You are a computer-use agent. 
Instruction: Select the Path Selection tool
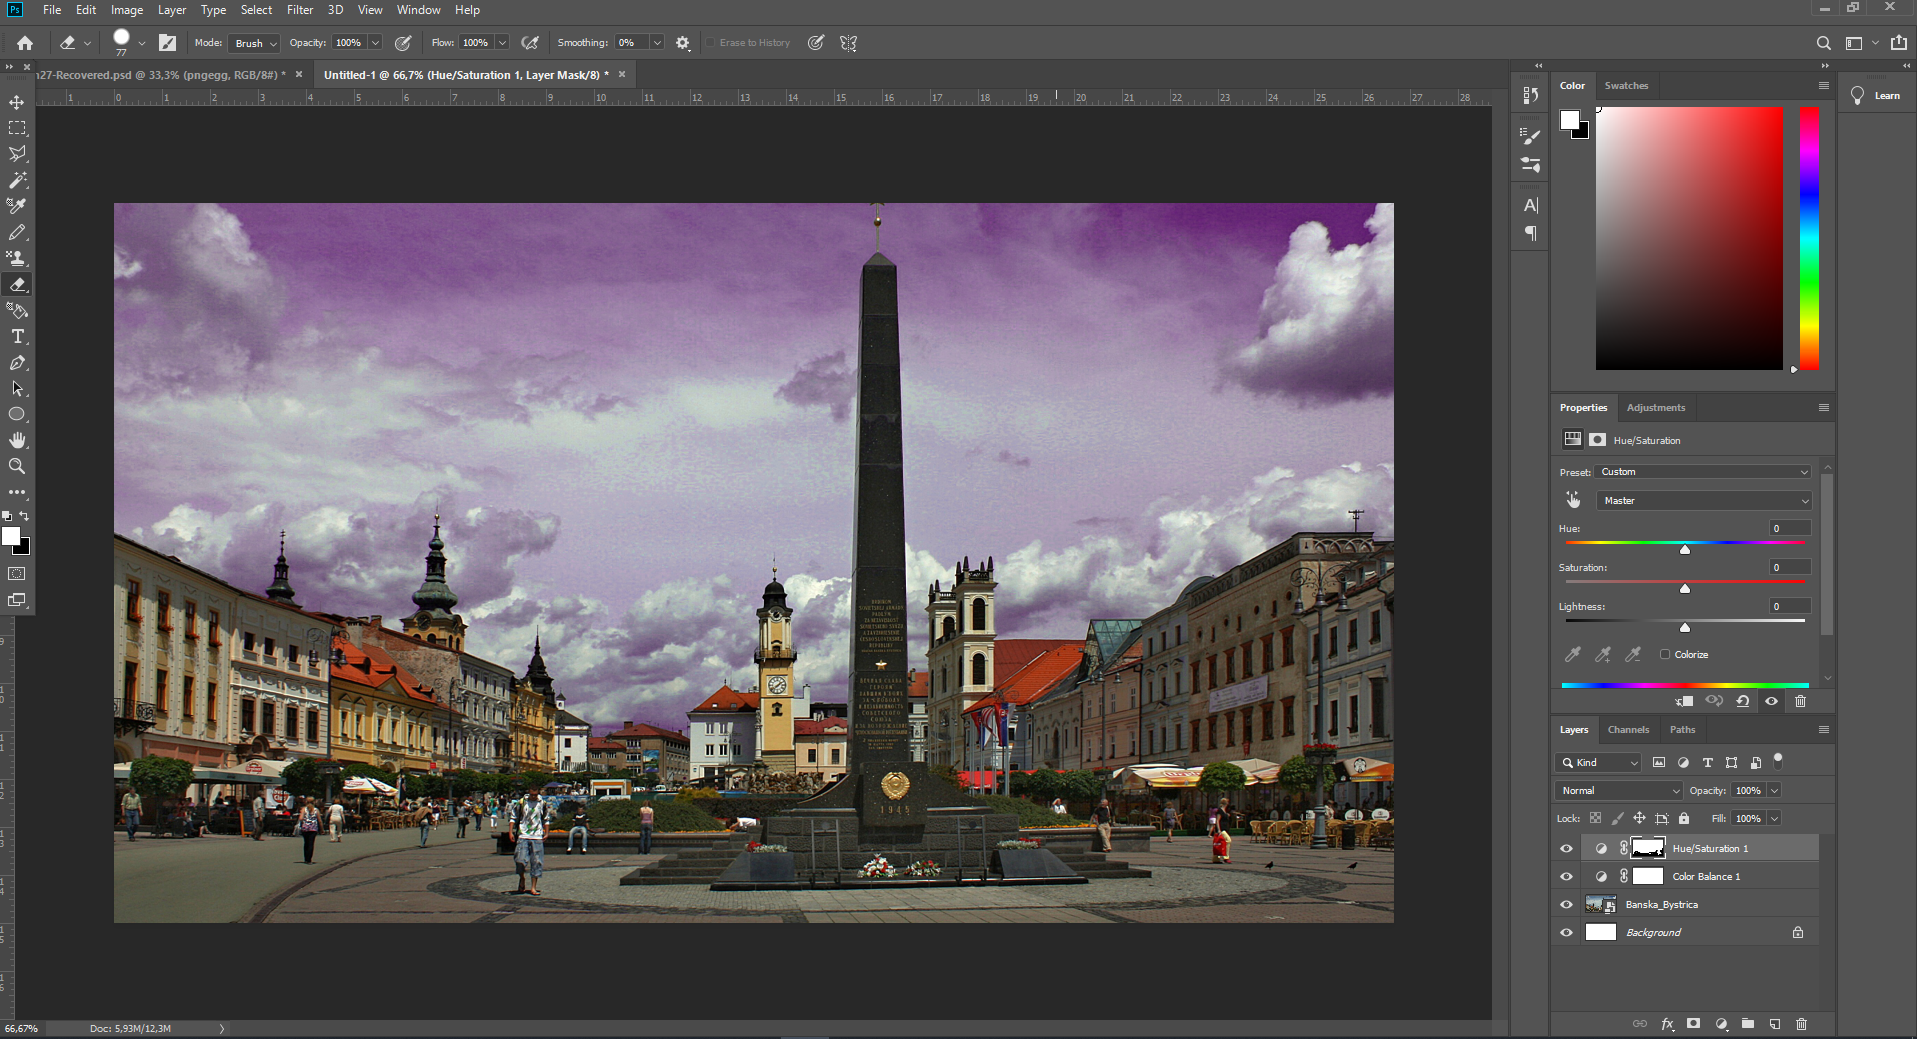click(x=17, y=388)
